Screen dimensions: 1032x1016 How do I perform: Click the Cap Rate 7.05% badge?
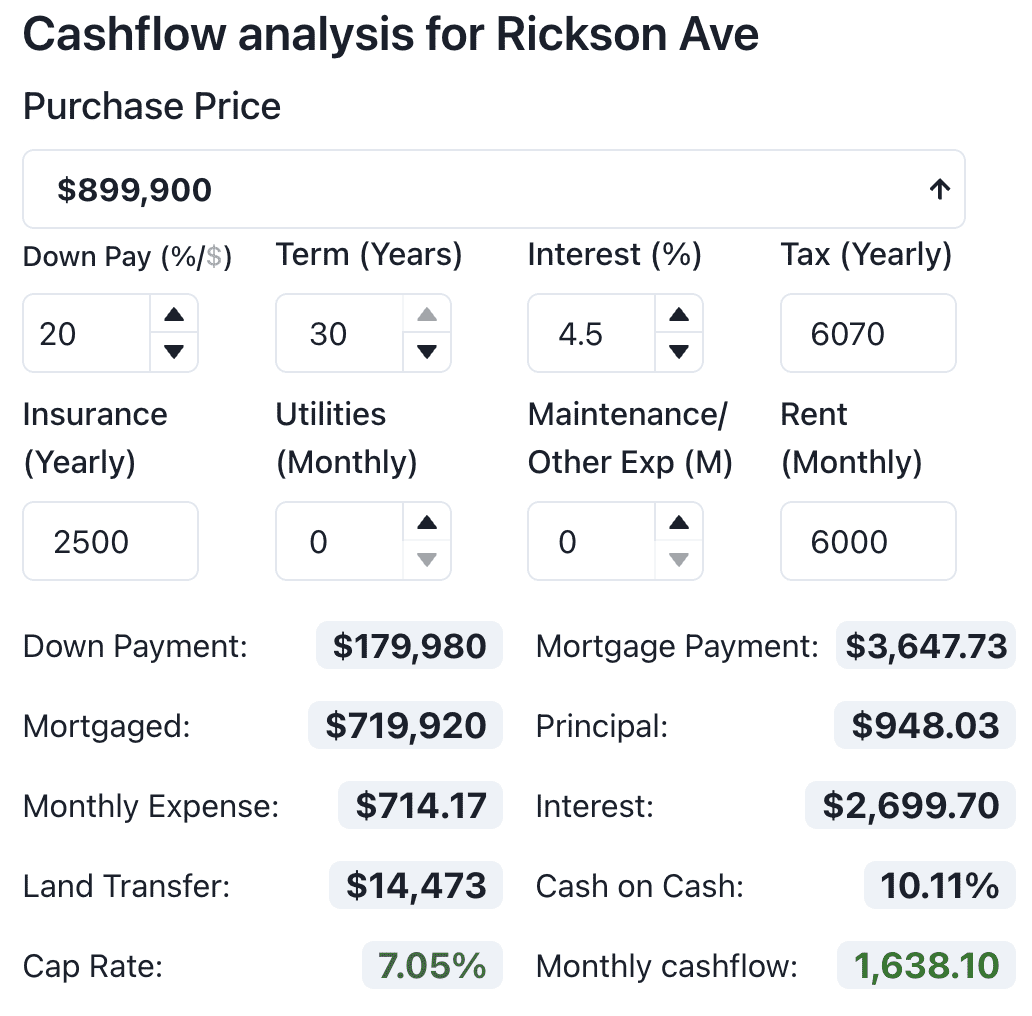pos(432,966)
